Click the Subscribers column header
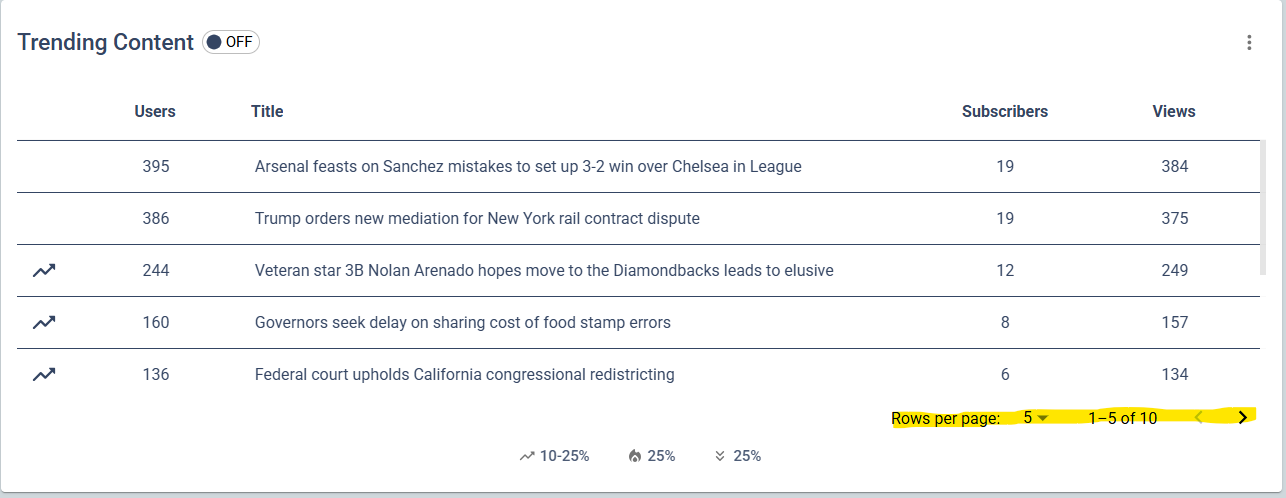The image size is (1286, 498). click(1005, 112)
